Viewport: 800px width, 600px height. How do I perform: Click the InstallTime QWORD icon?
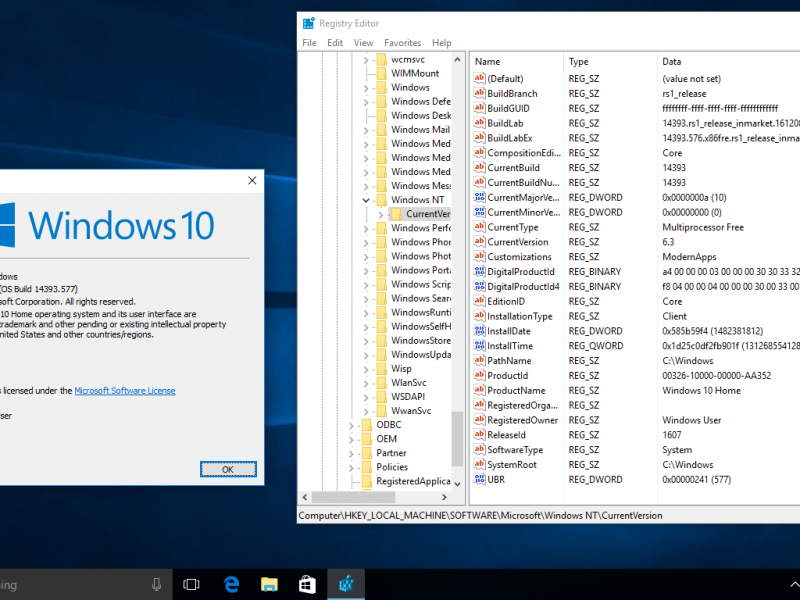[479, 345]
